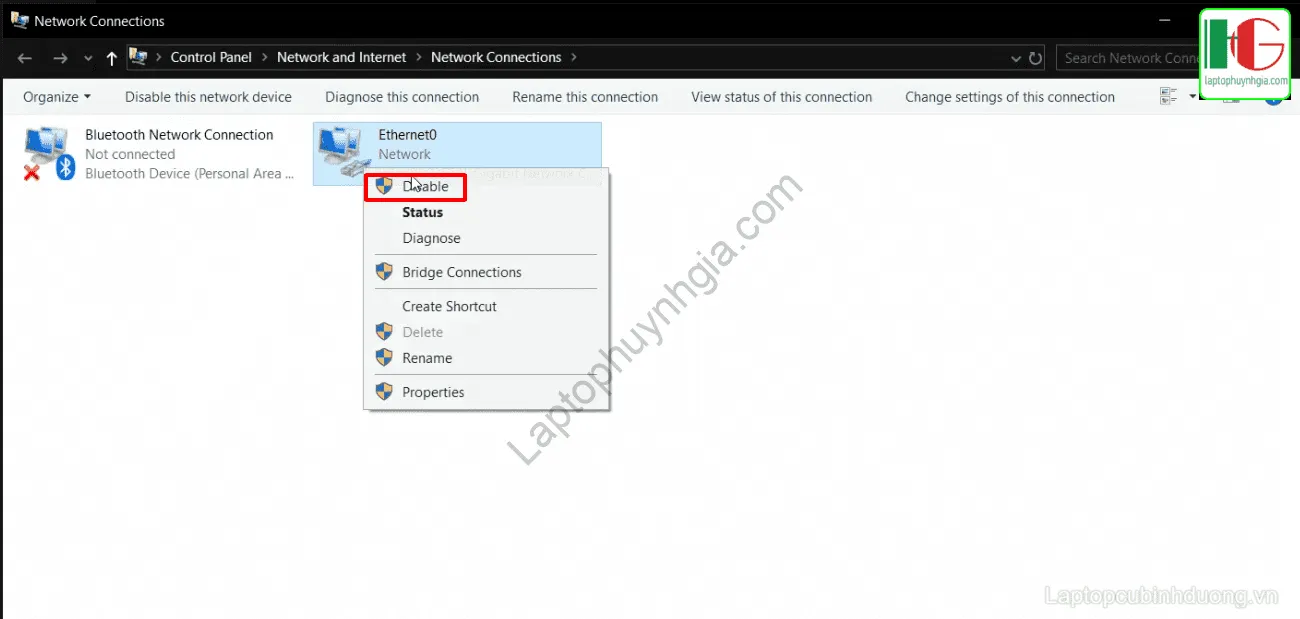Click the Network Connections window title icon
Viewport: 1300px width, 619px height.
click(18, 19)
